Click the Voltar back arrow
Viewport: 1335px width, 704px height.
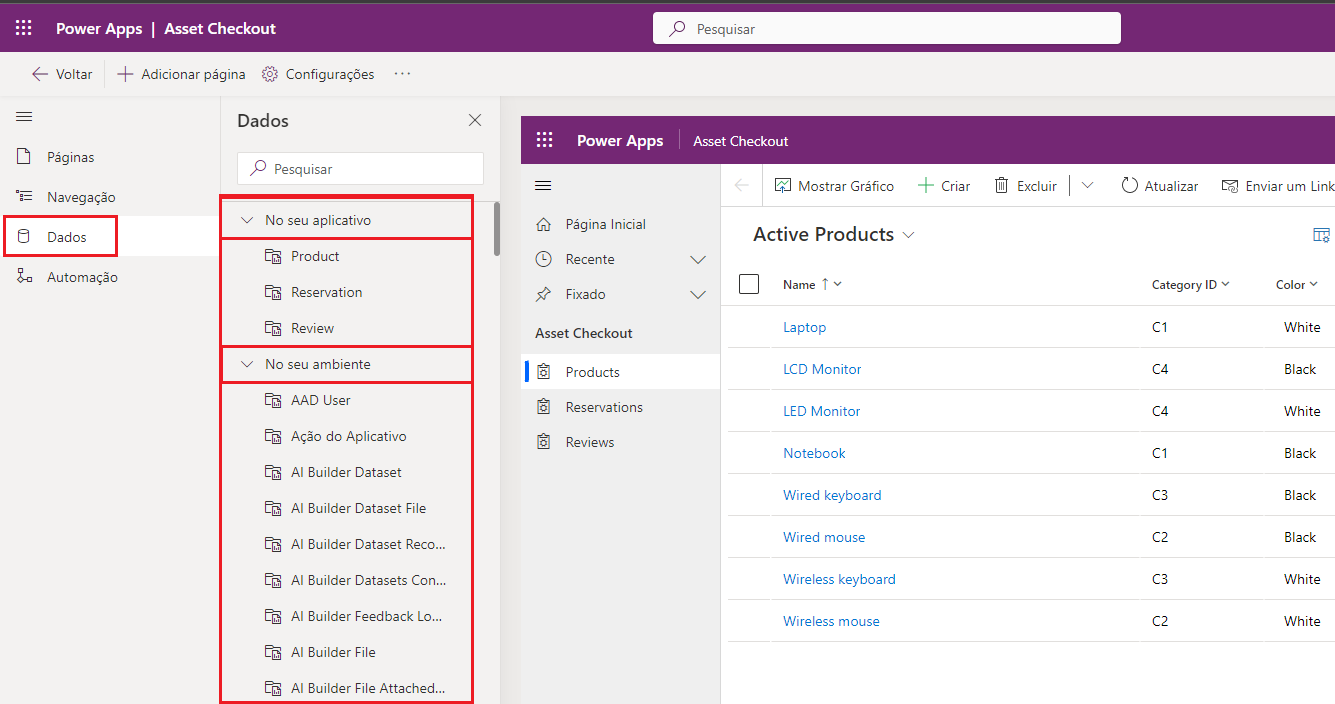tap(40, 74)
